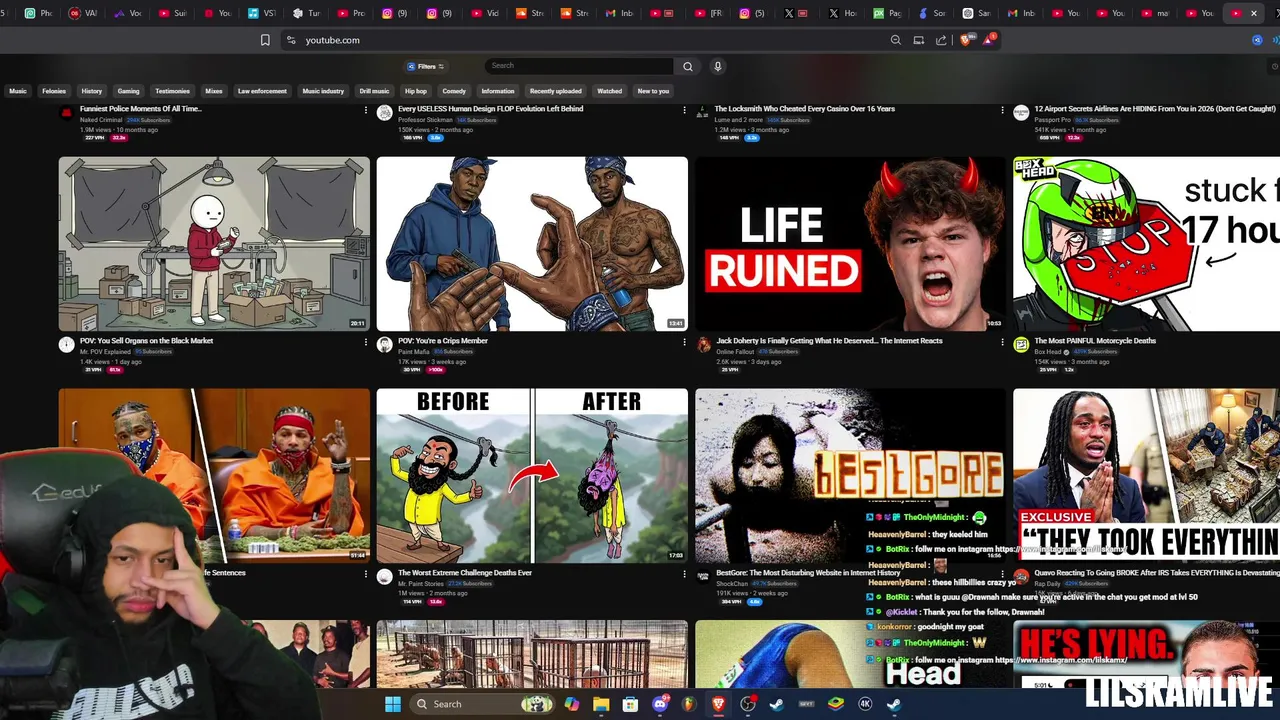Open Quavo Reacting To Going BROKE title

pyautogui.click(x=1157, y=573)
